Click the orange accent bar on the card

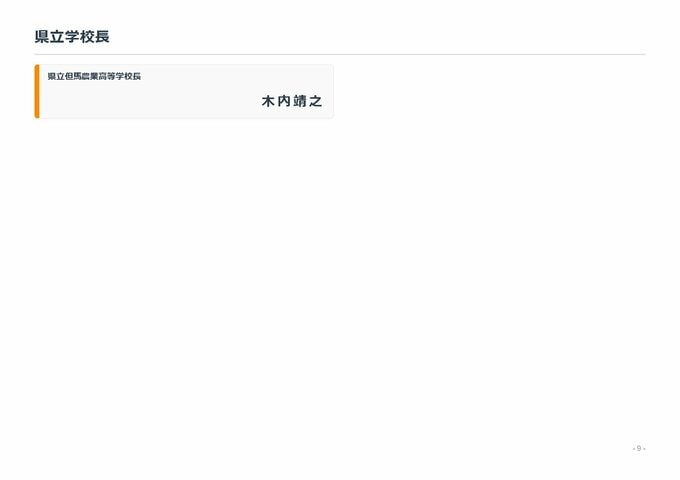37,91
